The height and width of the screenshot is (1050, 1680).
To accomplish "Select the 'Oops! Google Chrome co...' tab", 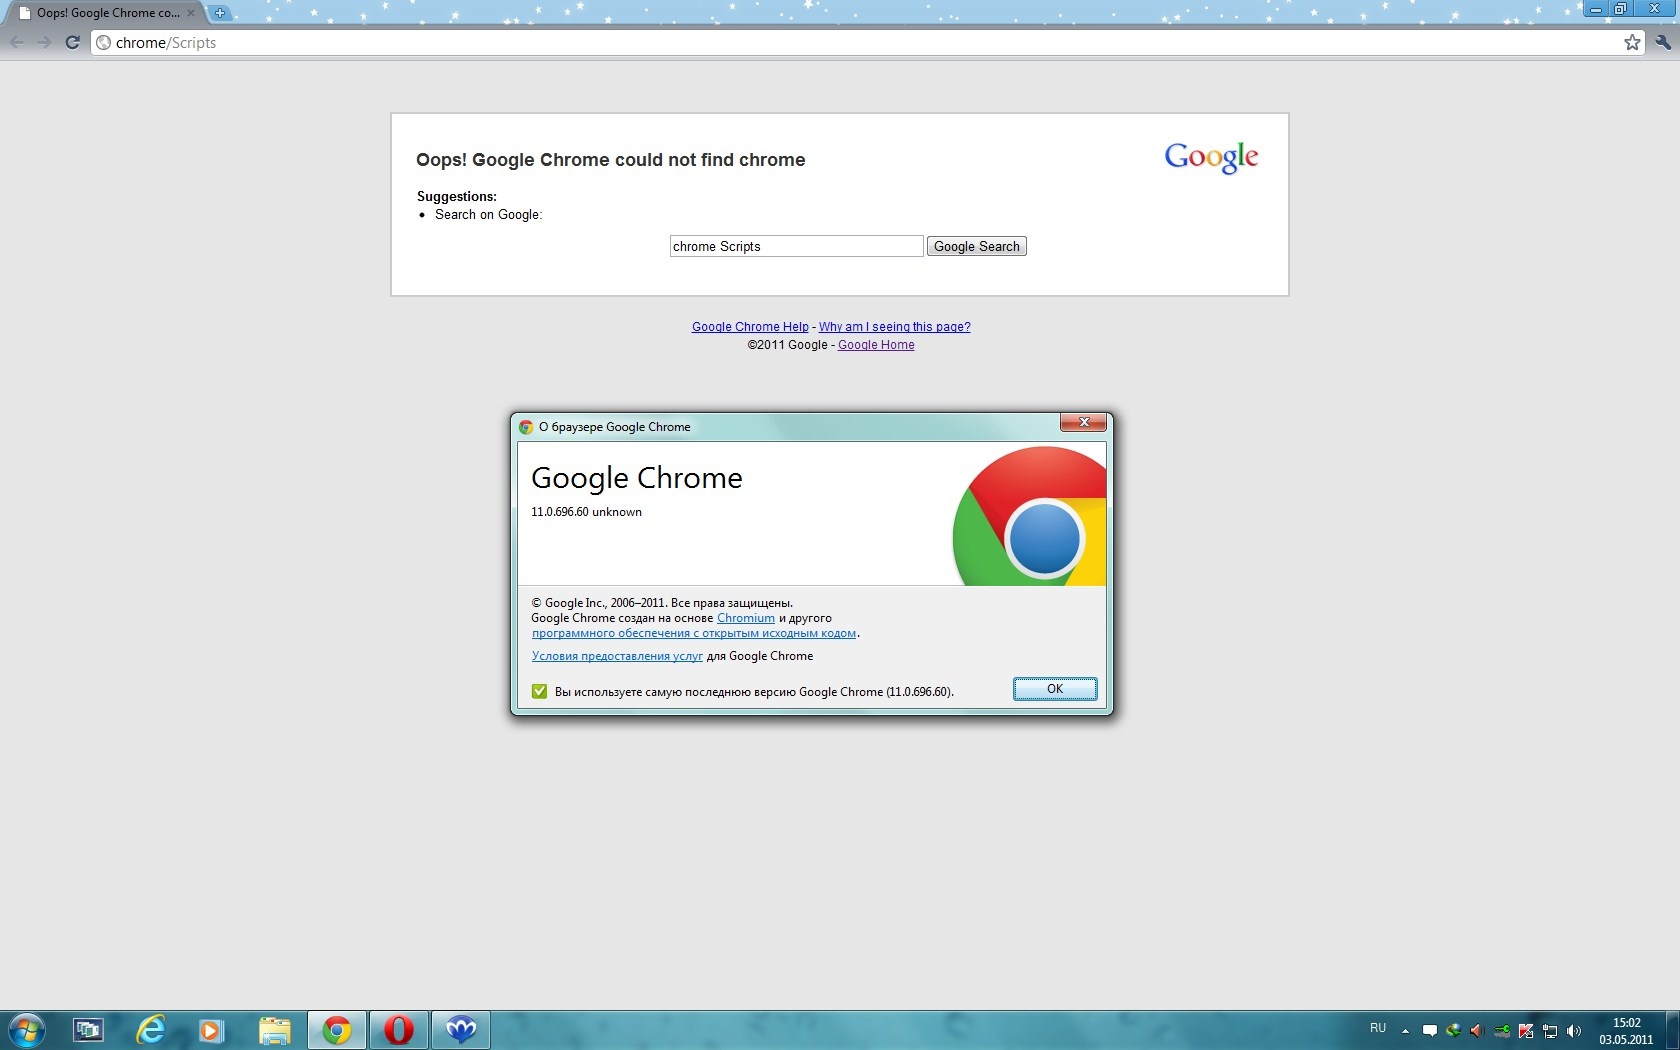I will (106, 13).
